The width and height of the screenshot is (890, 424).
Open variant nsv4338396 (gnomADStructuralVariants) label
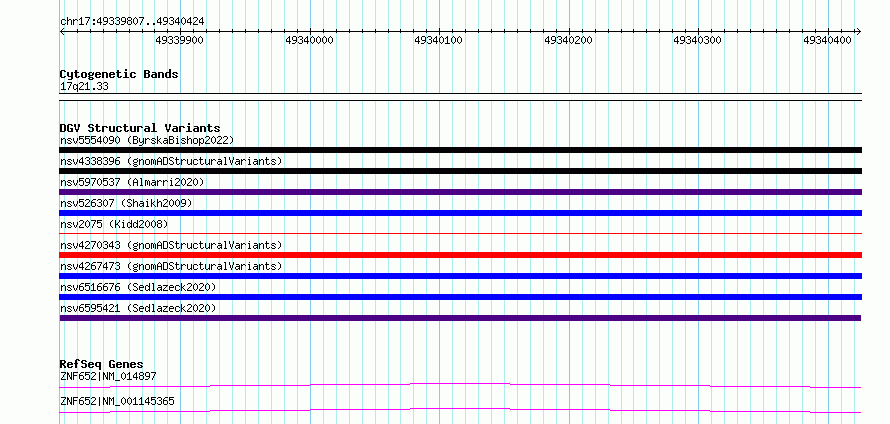click(171, 161)
